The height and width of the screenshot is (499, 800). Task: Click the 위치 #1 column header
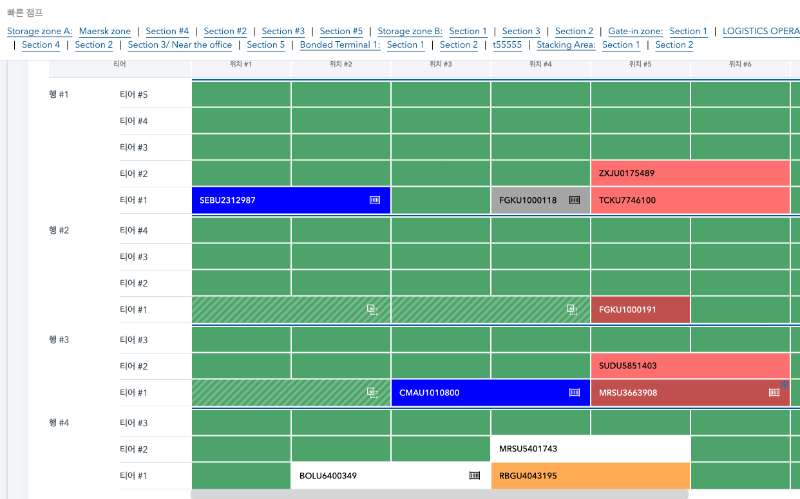(x=241, y=64)
